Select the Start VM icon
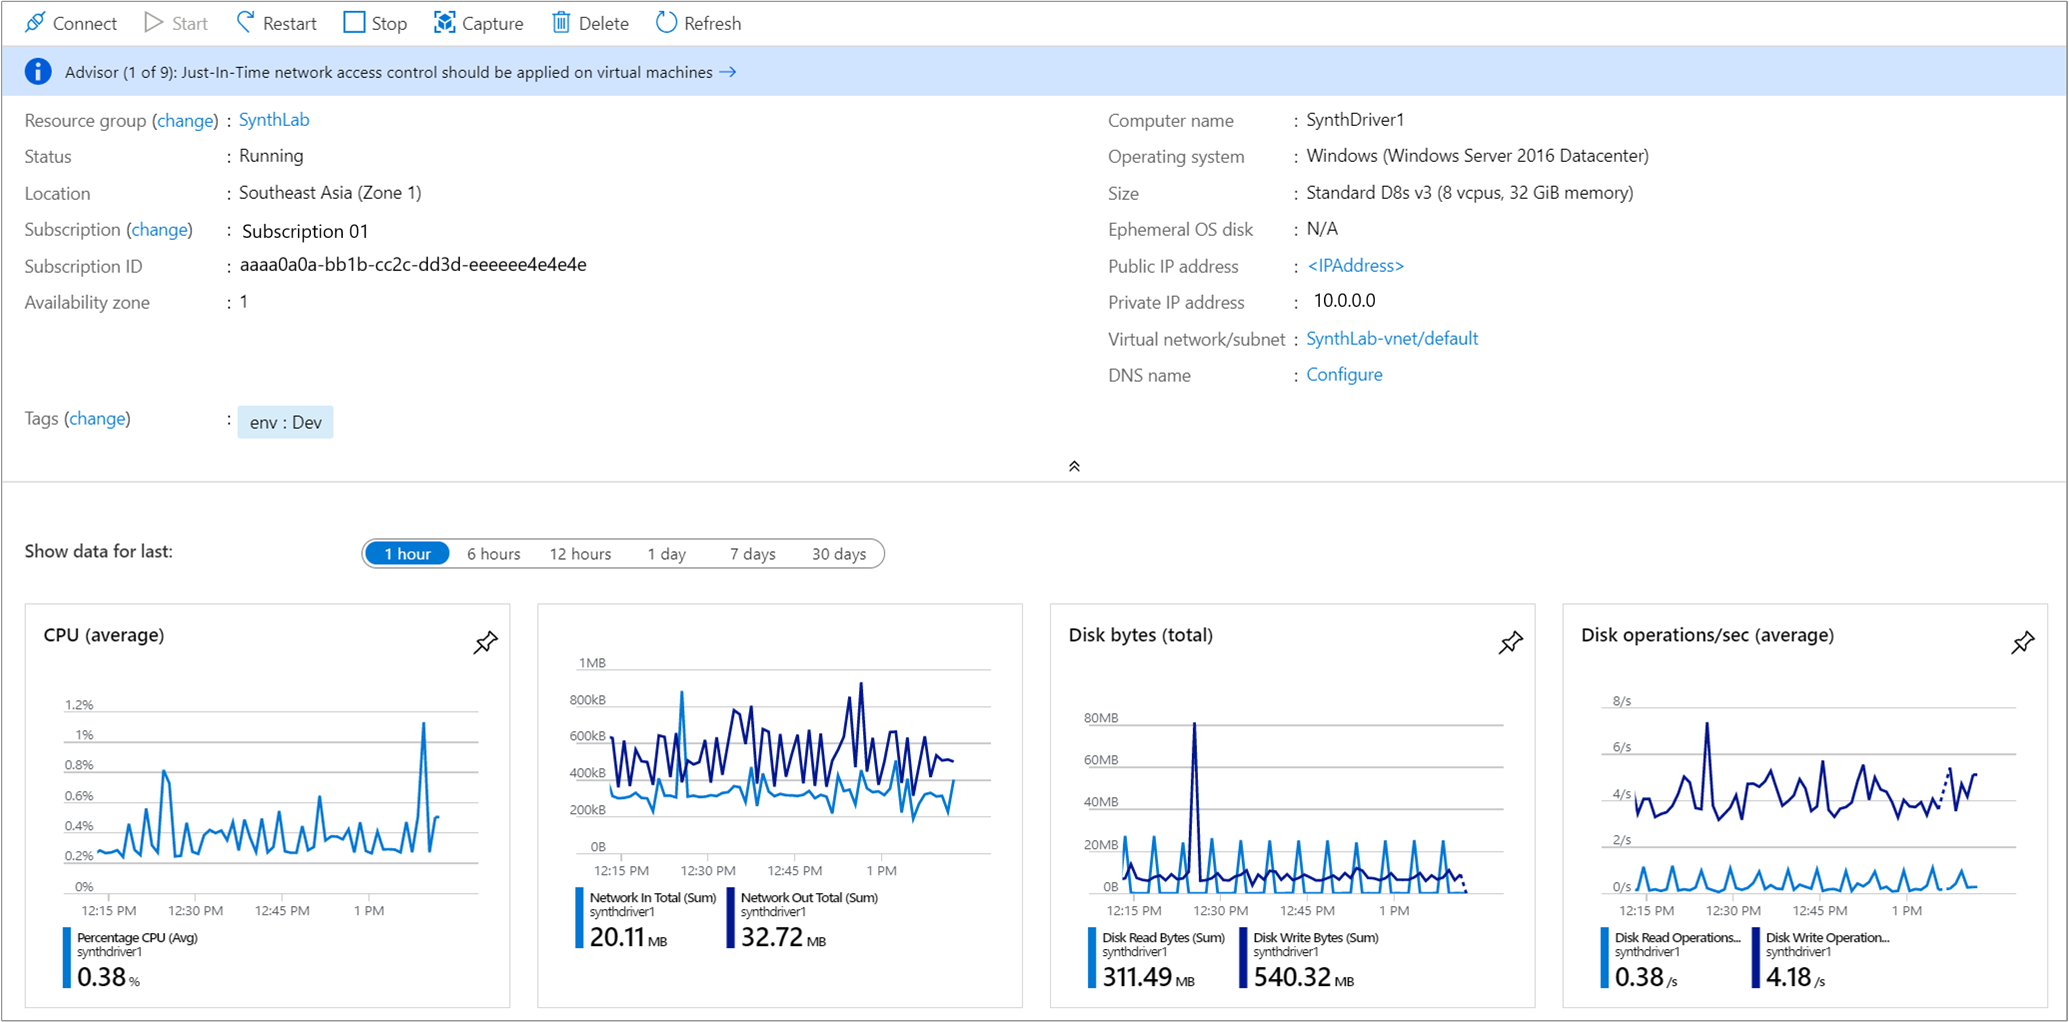 pyautogui.click(x=152, y=22)
